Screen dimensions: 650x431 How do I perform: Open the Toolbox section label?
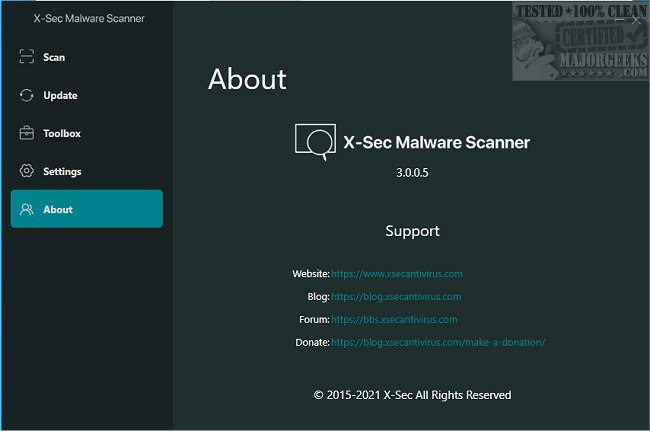(62, 133)
